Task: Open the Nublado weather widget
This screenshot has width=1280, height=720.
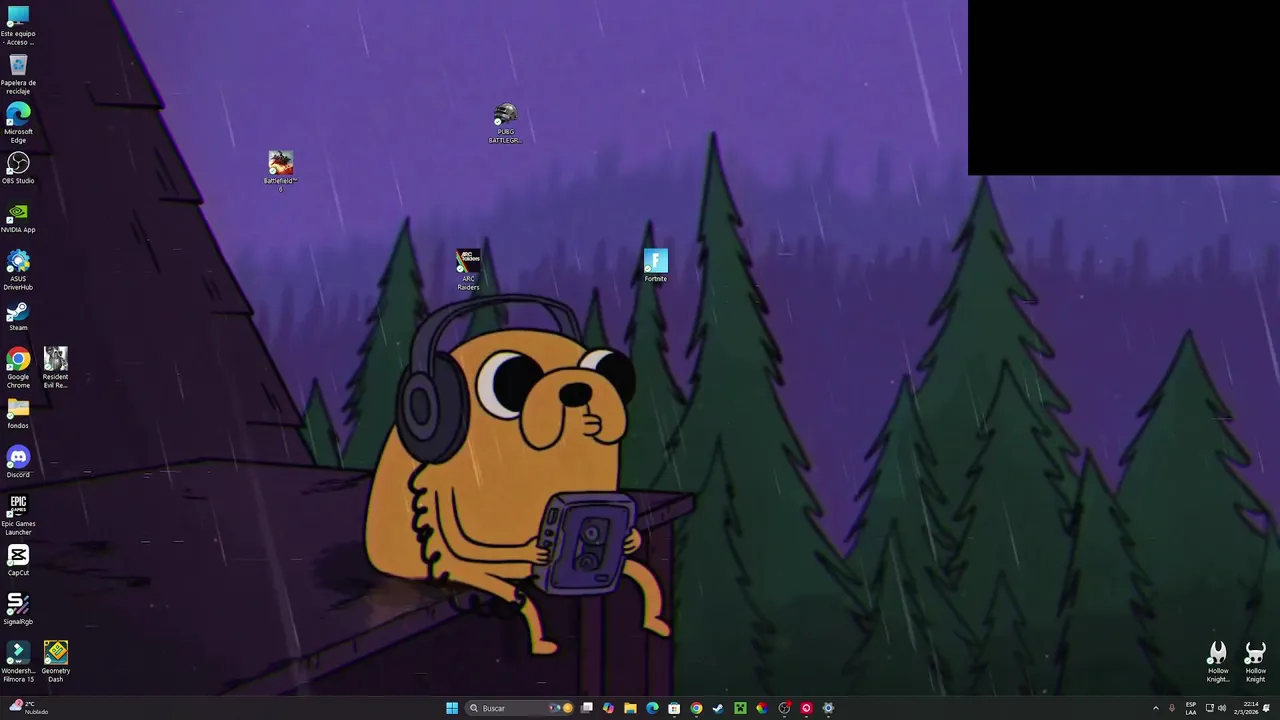Action: pos(28,708)
